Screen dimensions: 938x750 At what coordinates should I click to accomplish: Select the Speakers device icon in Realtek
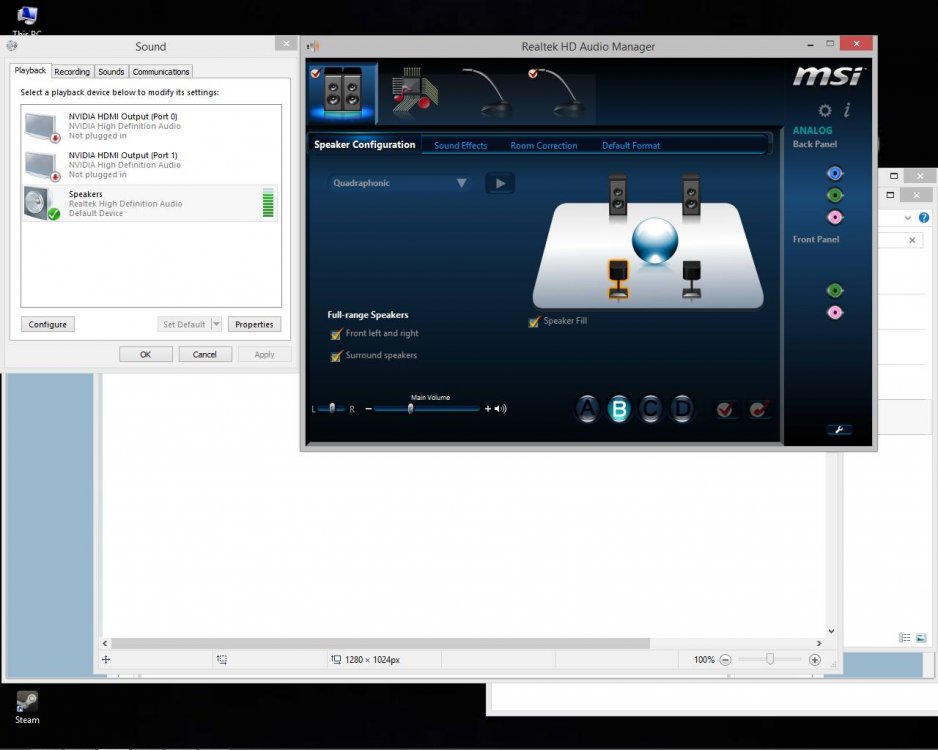(x=342, y=92)
